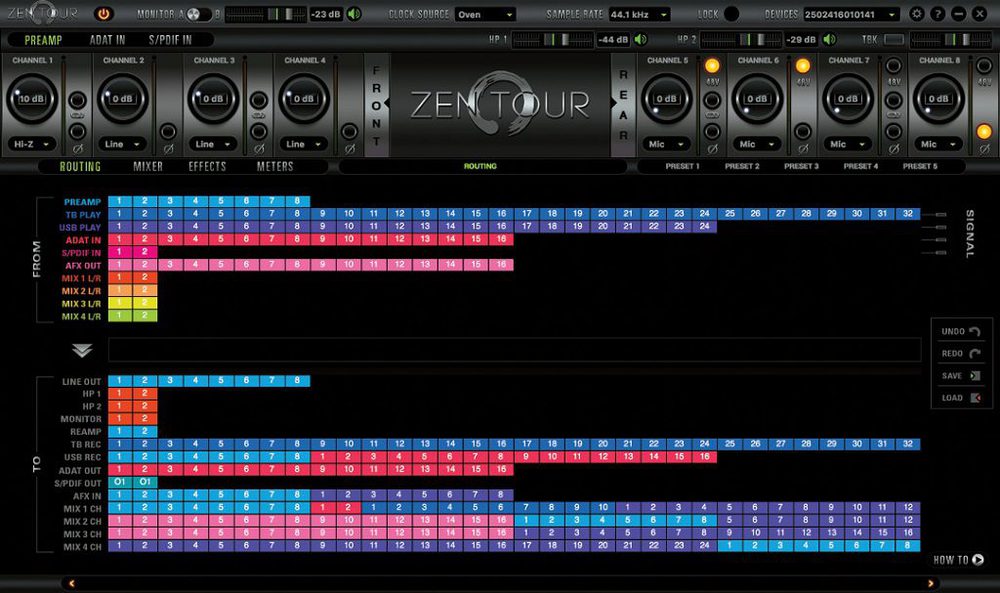The height and width of the screenshot is (593, 1000).
Task: Click S/PDIF IN source block 1
Action: click(x=119, y=253)
